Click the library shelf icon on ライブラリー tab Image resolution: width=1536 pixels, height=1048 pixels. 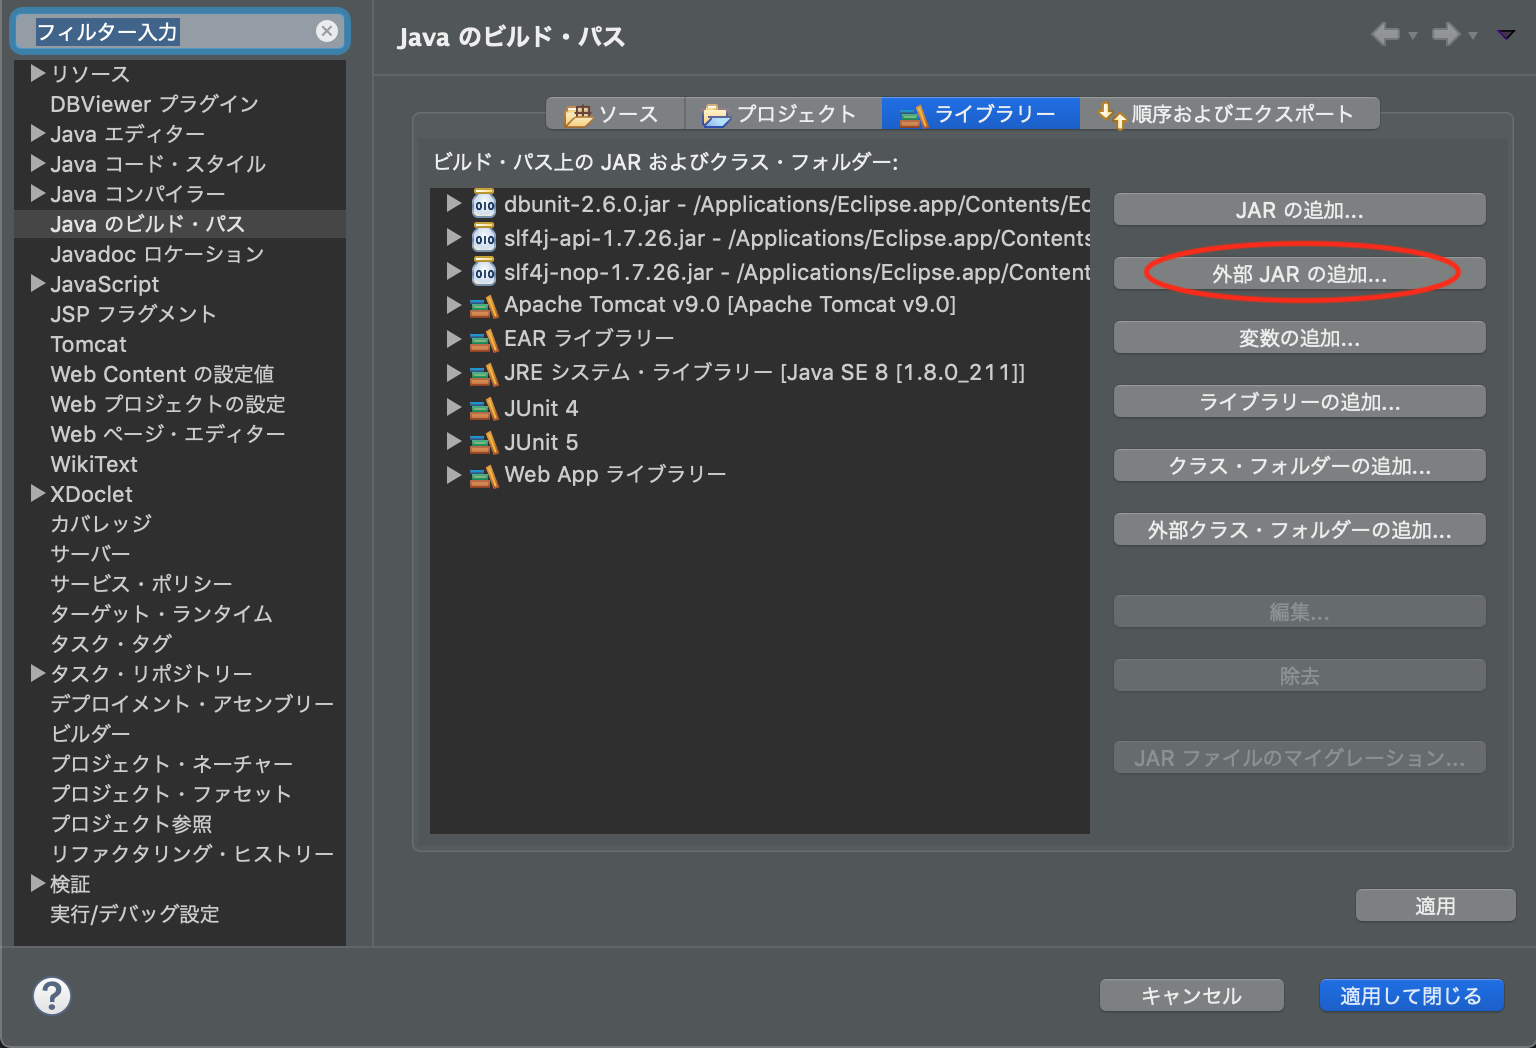pos(912,114)
